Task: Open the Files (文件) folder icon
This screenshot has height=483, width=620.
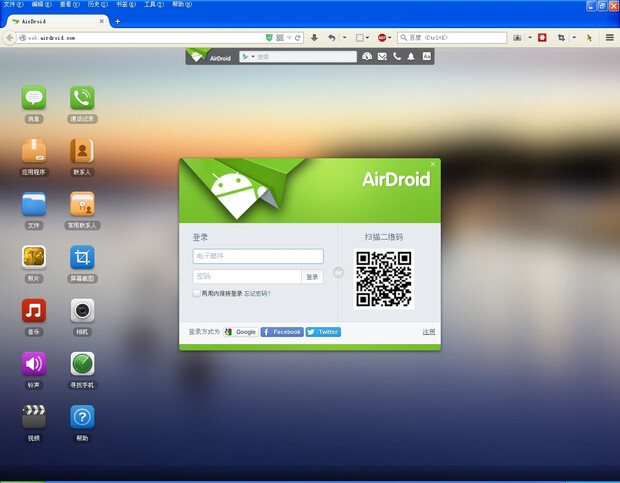Action: pyautogui.click(x=34, y=205)
